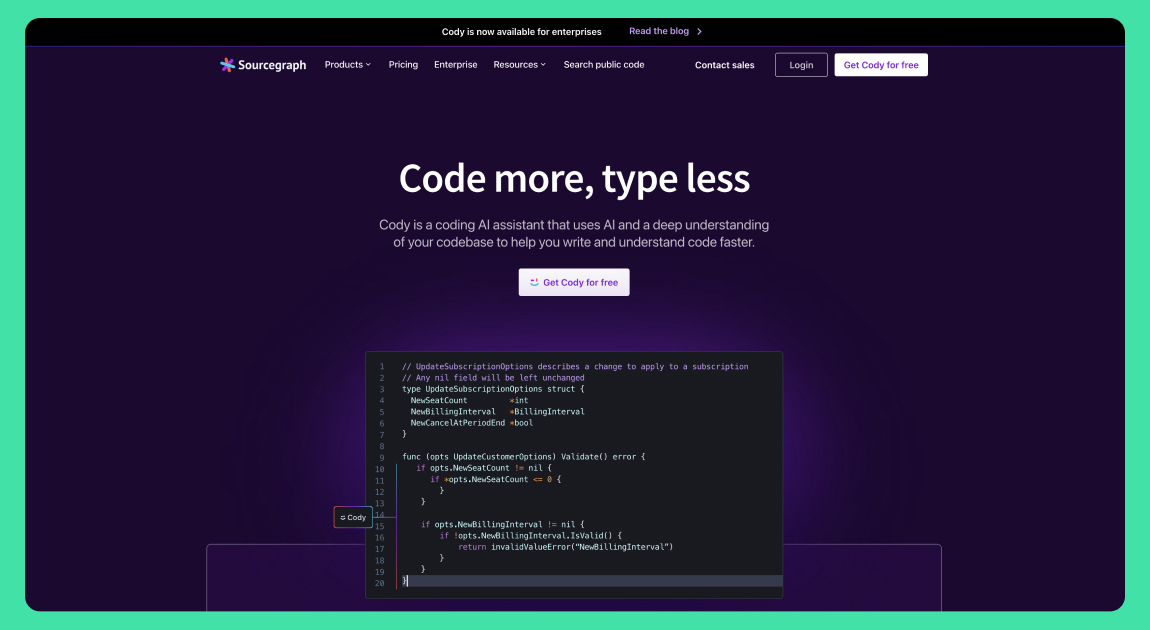The image size is (1150, 630).
Task: Click line number 20 in the editor gutter
Action: (380, 582)
